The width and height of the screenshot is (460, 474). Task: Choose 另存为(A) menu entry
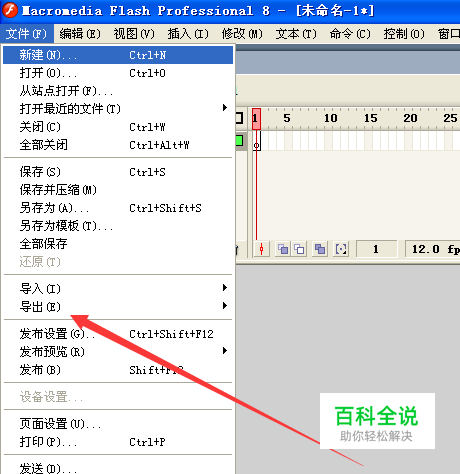[x=118, y=208]
